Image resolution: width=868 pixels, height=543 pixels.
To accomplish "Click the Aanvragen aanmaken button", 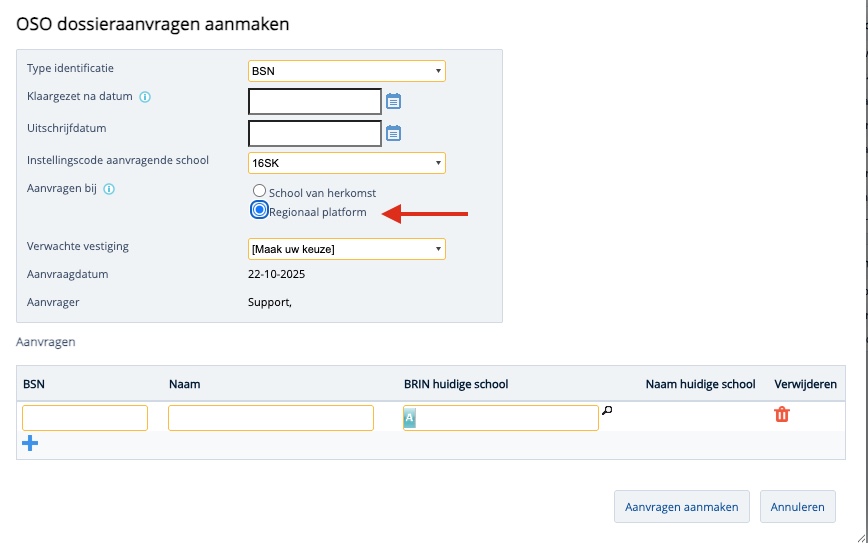I will tap(681, 507).
